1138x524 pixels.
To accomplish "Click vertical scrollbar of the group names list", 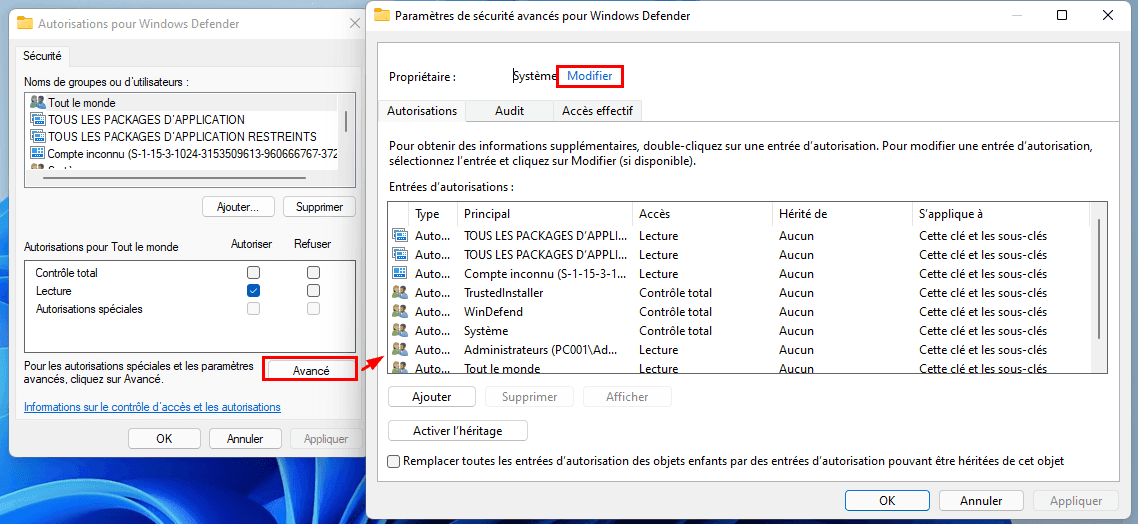I will coord(346,122).
